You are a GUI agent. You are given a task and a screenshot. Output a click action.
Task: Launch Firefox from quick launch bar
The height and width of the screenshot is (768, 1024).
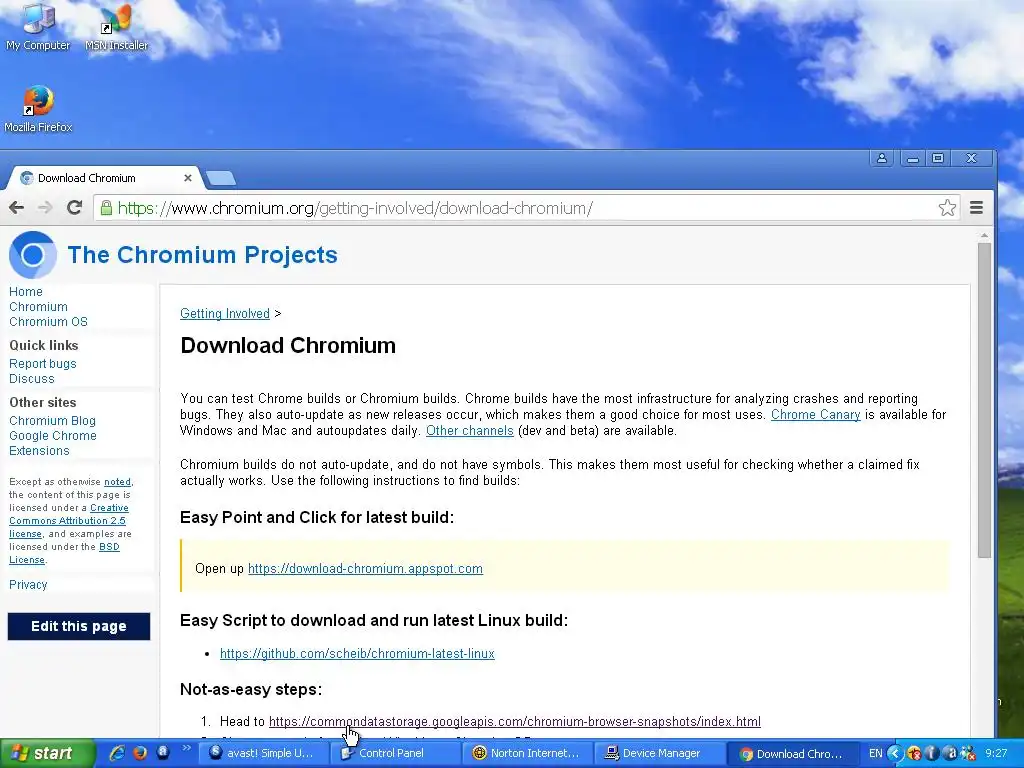pos(140,753)
